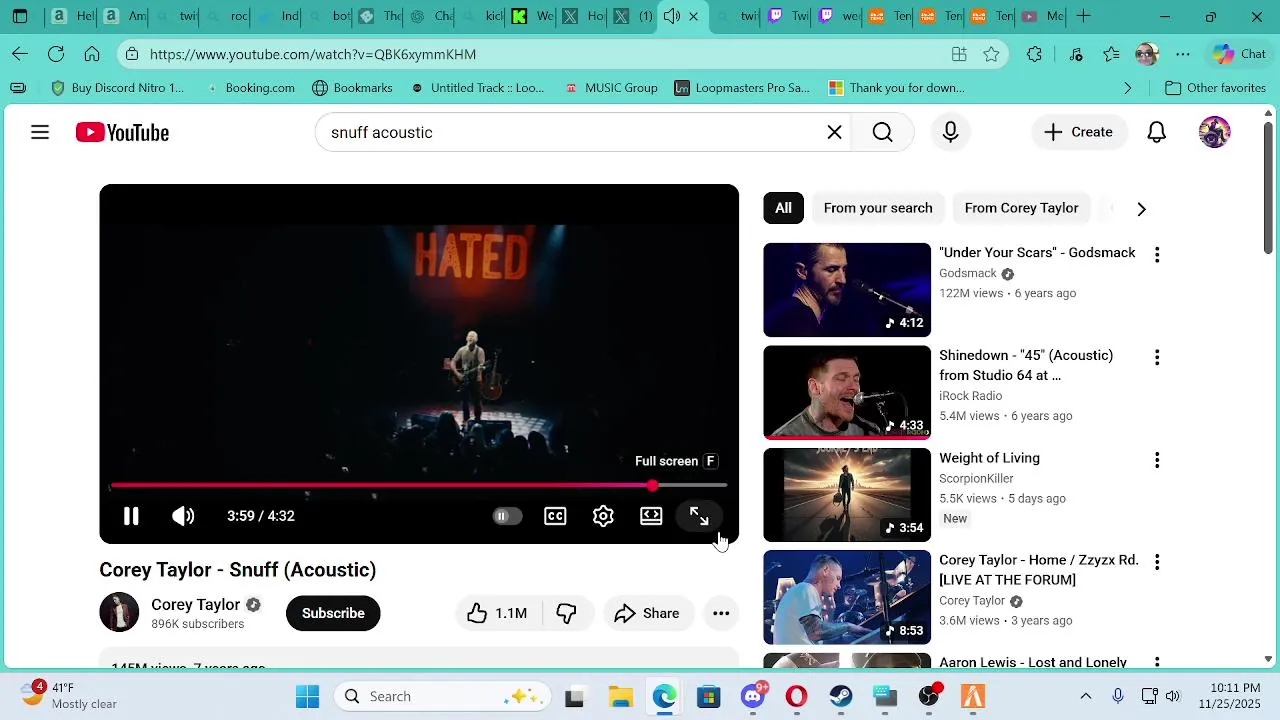Clear the search box with the X

point(835,132)
